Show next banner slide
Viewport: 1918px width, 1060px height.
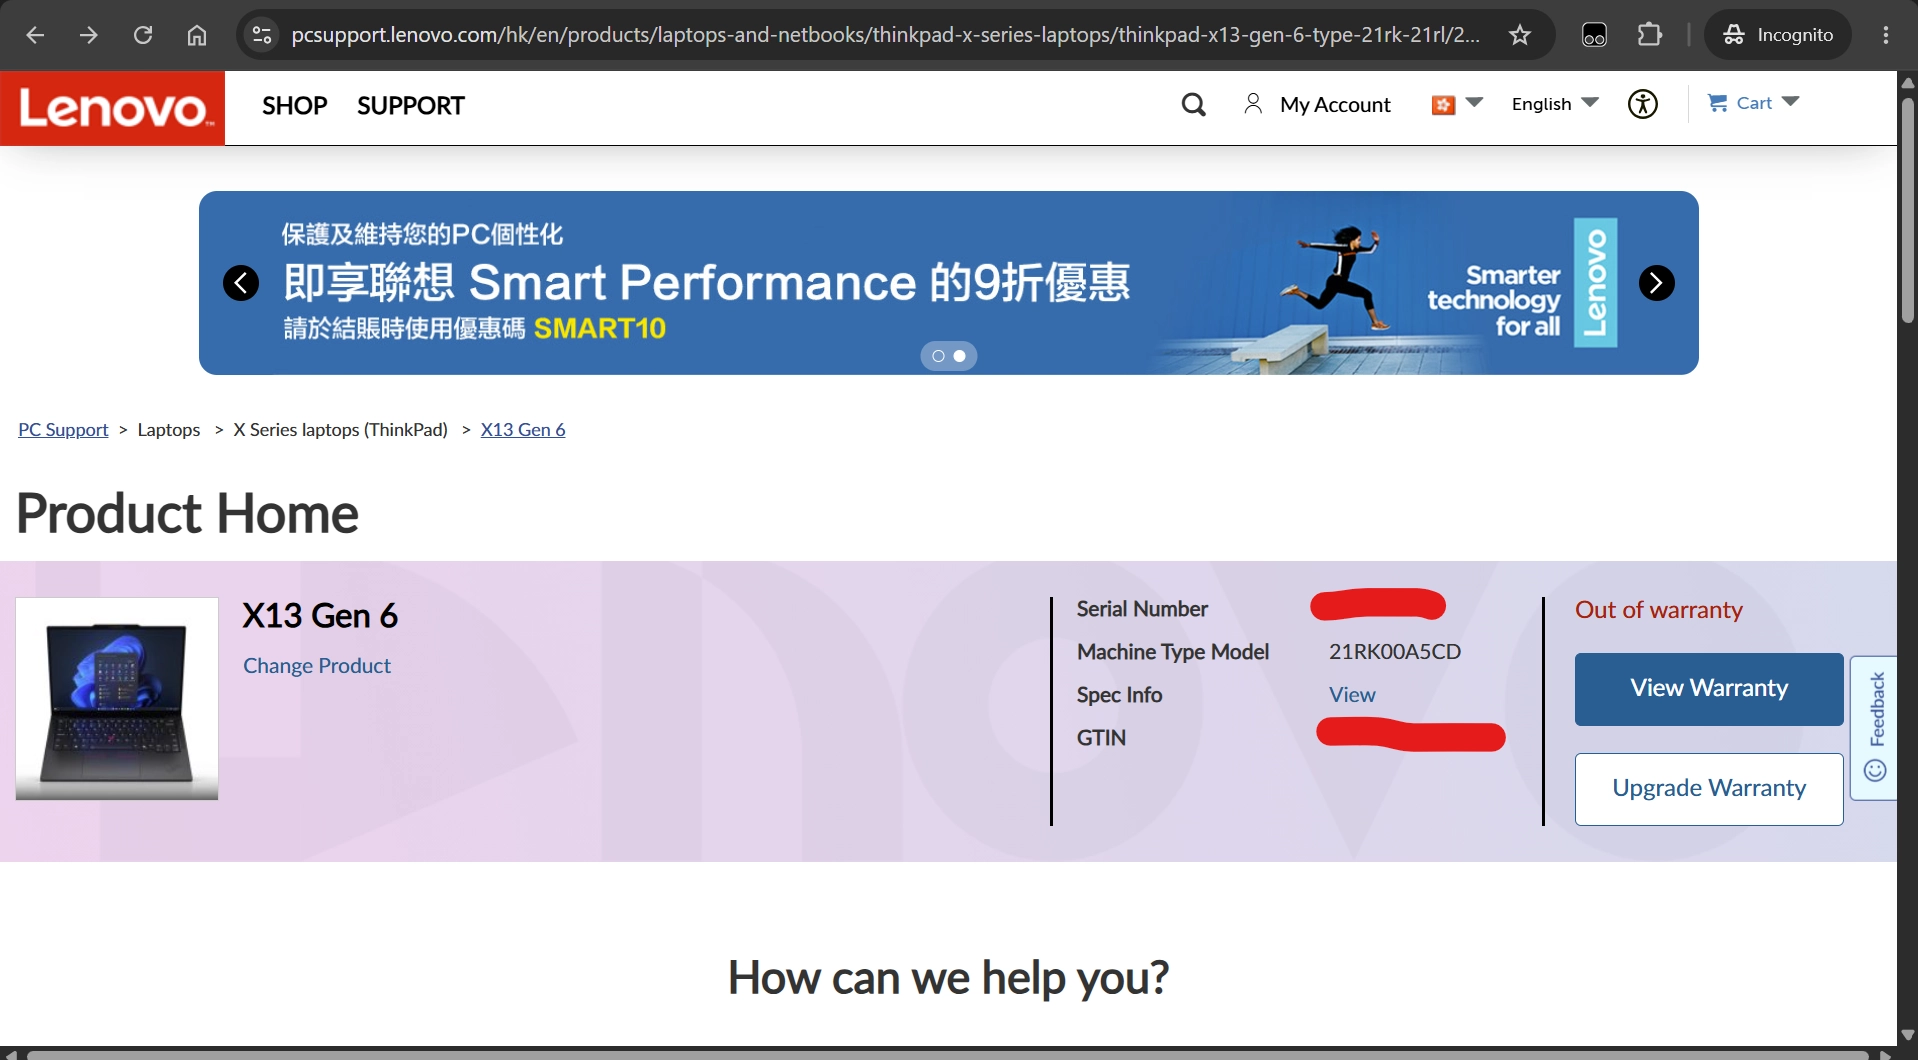click(x=1656, y=283)
